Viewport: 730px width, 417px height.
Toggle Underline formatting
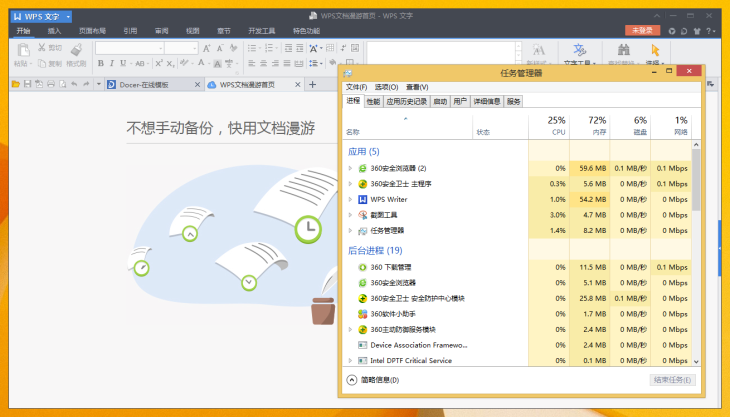[x=123, y=63]
